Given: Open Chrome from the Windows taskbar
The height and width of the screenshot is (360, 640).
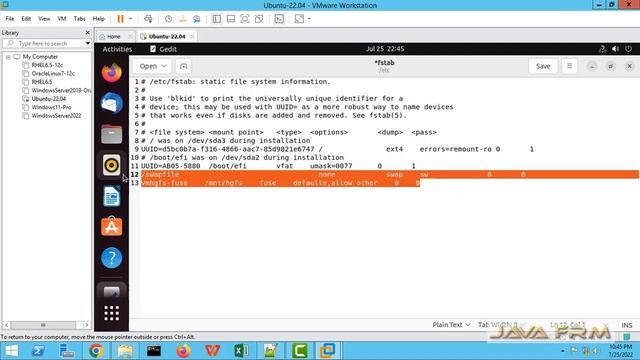Looking at the screenshot, I should tap(96, 351).
